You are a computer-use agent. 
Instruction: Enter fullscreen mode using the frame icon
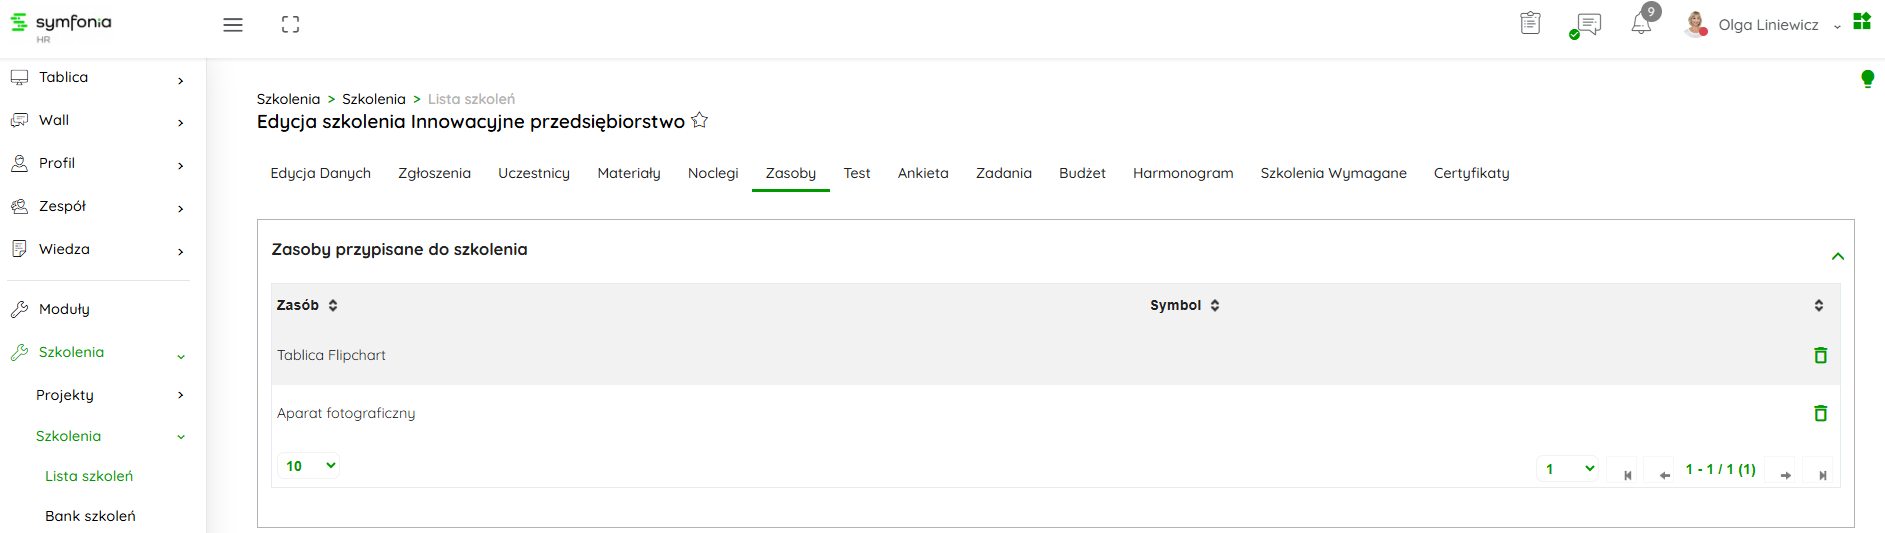click(x=290, y=25)
